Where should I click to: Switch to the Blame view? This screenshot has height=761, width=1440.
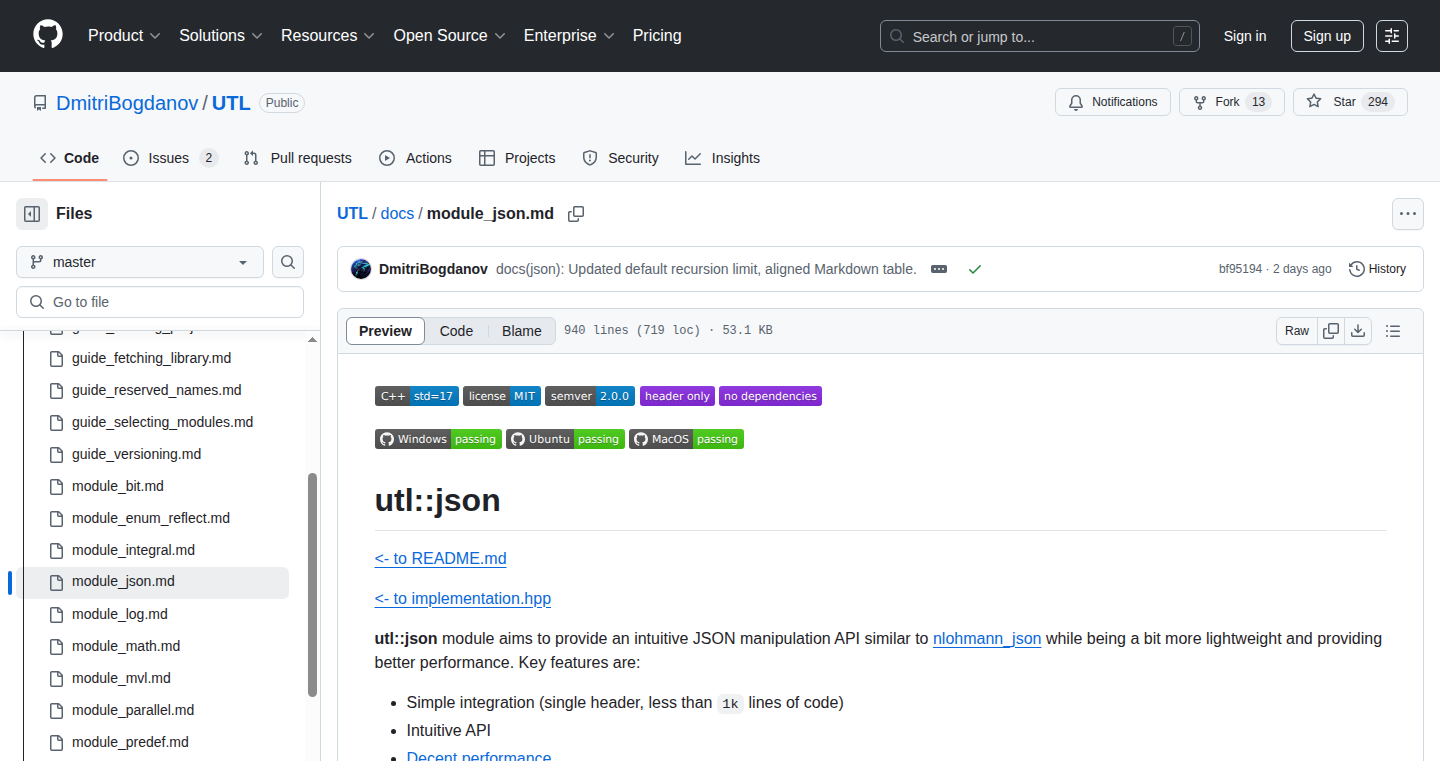(521, 331)
